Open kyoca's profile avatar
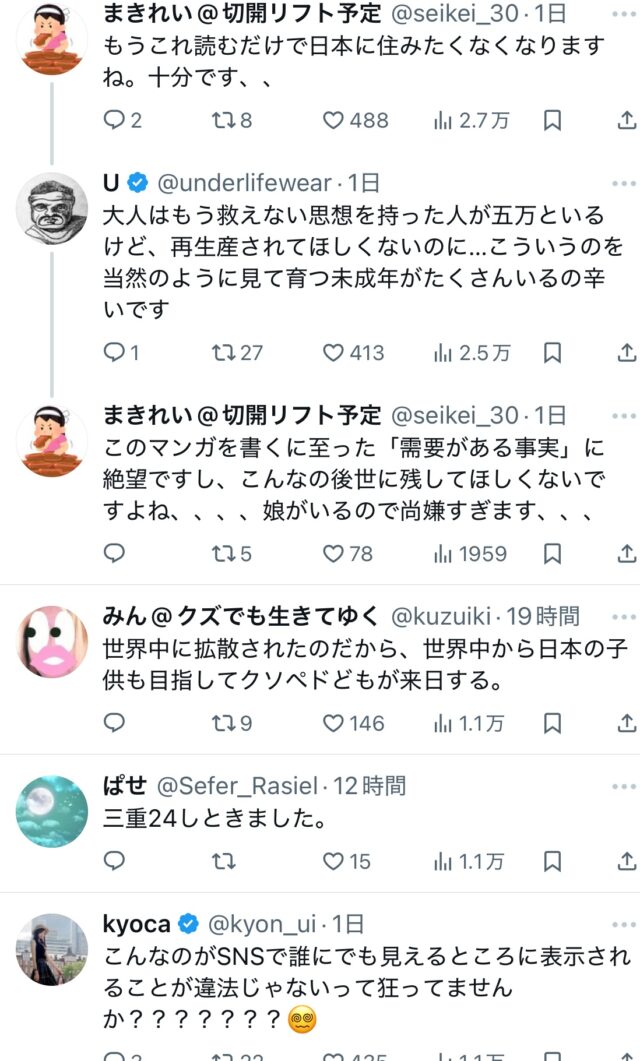 coord(52,949)
